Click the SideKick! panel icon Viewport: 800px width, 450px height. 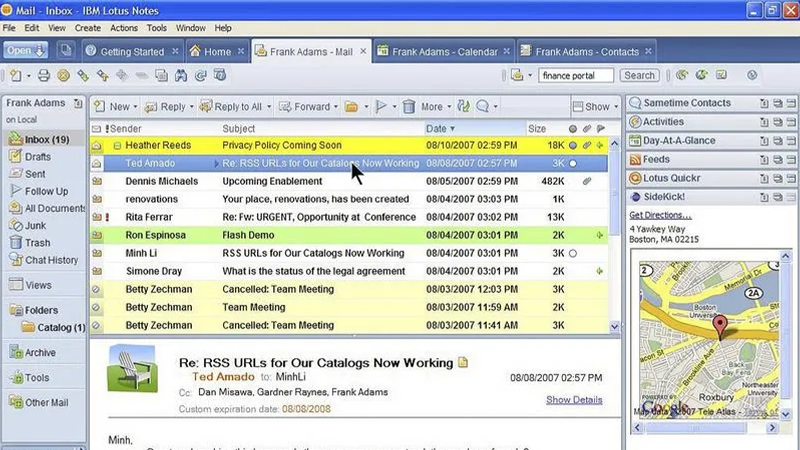point(635,197)
